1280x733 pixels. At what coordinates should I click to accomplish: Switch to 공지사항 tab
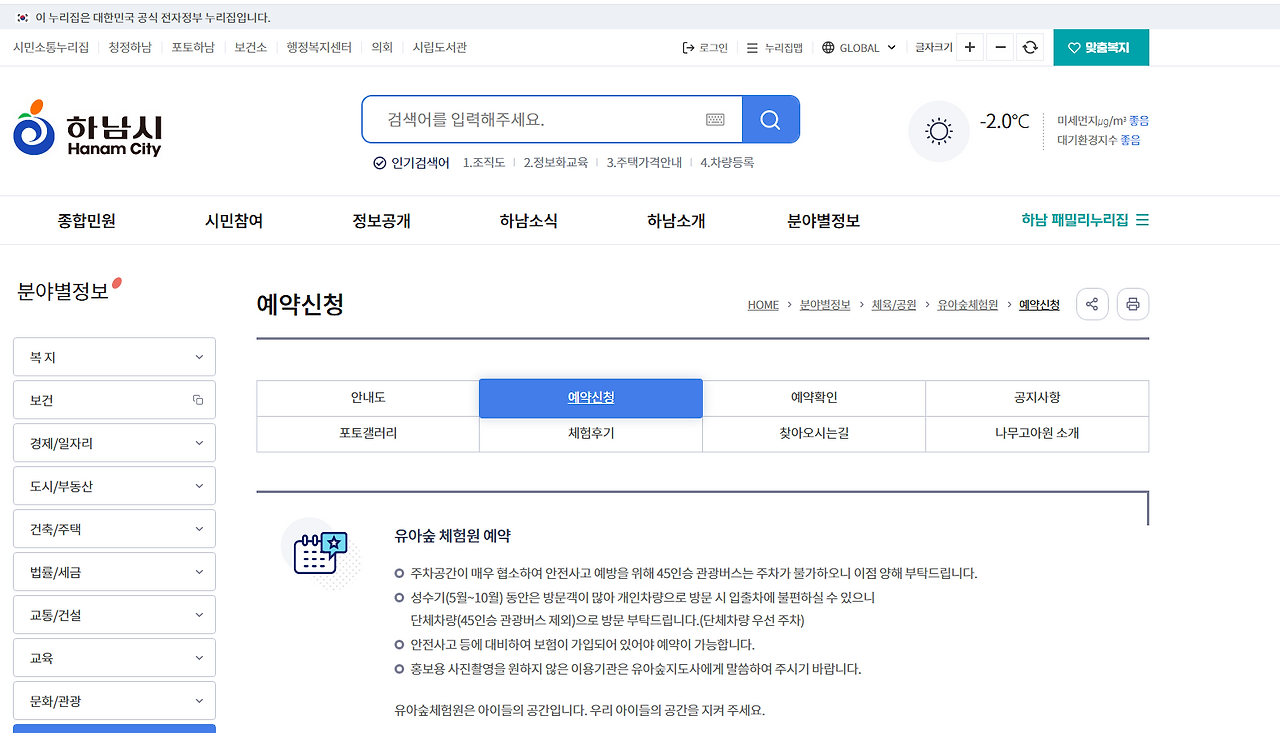(1037, 398)
